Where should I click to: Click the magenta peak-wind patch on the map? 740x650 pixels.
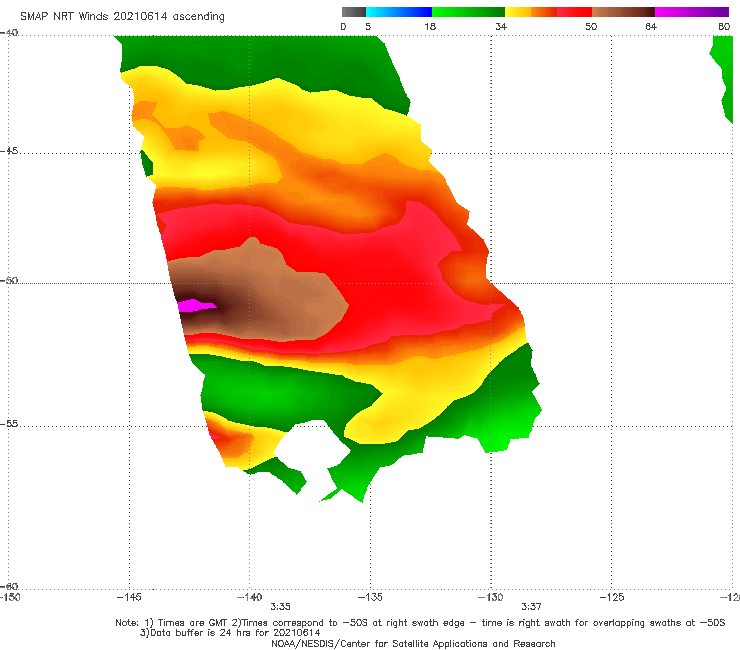click(196, 305)
